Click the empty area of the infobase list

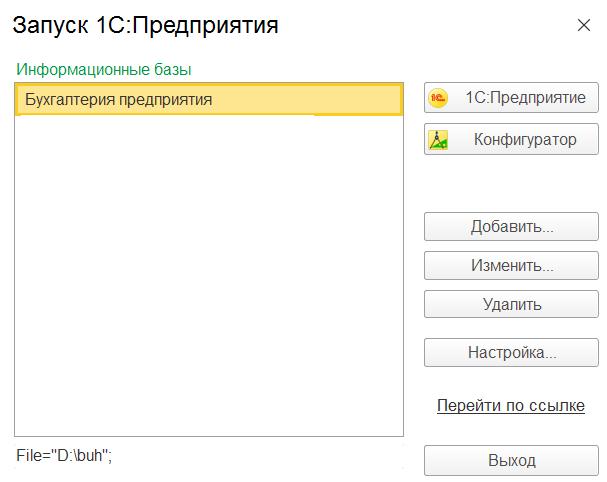208,280
